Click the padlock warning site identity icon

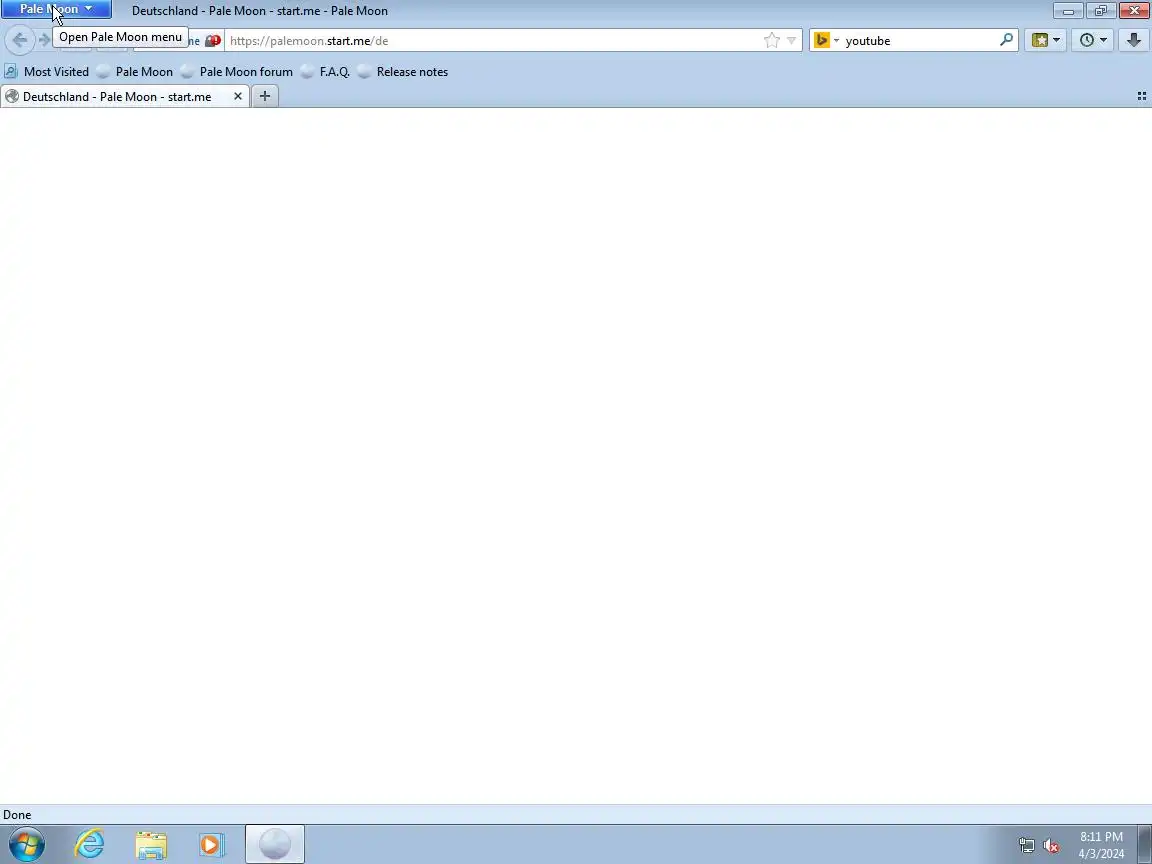(x=212, y=40)
